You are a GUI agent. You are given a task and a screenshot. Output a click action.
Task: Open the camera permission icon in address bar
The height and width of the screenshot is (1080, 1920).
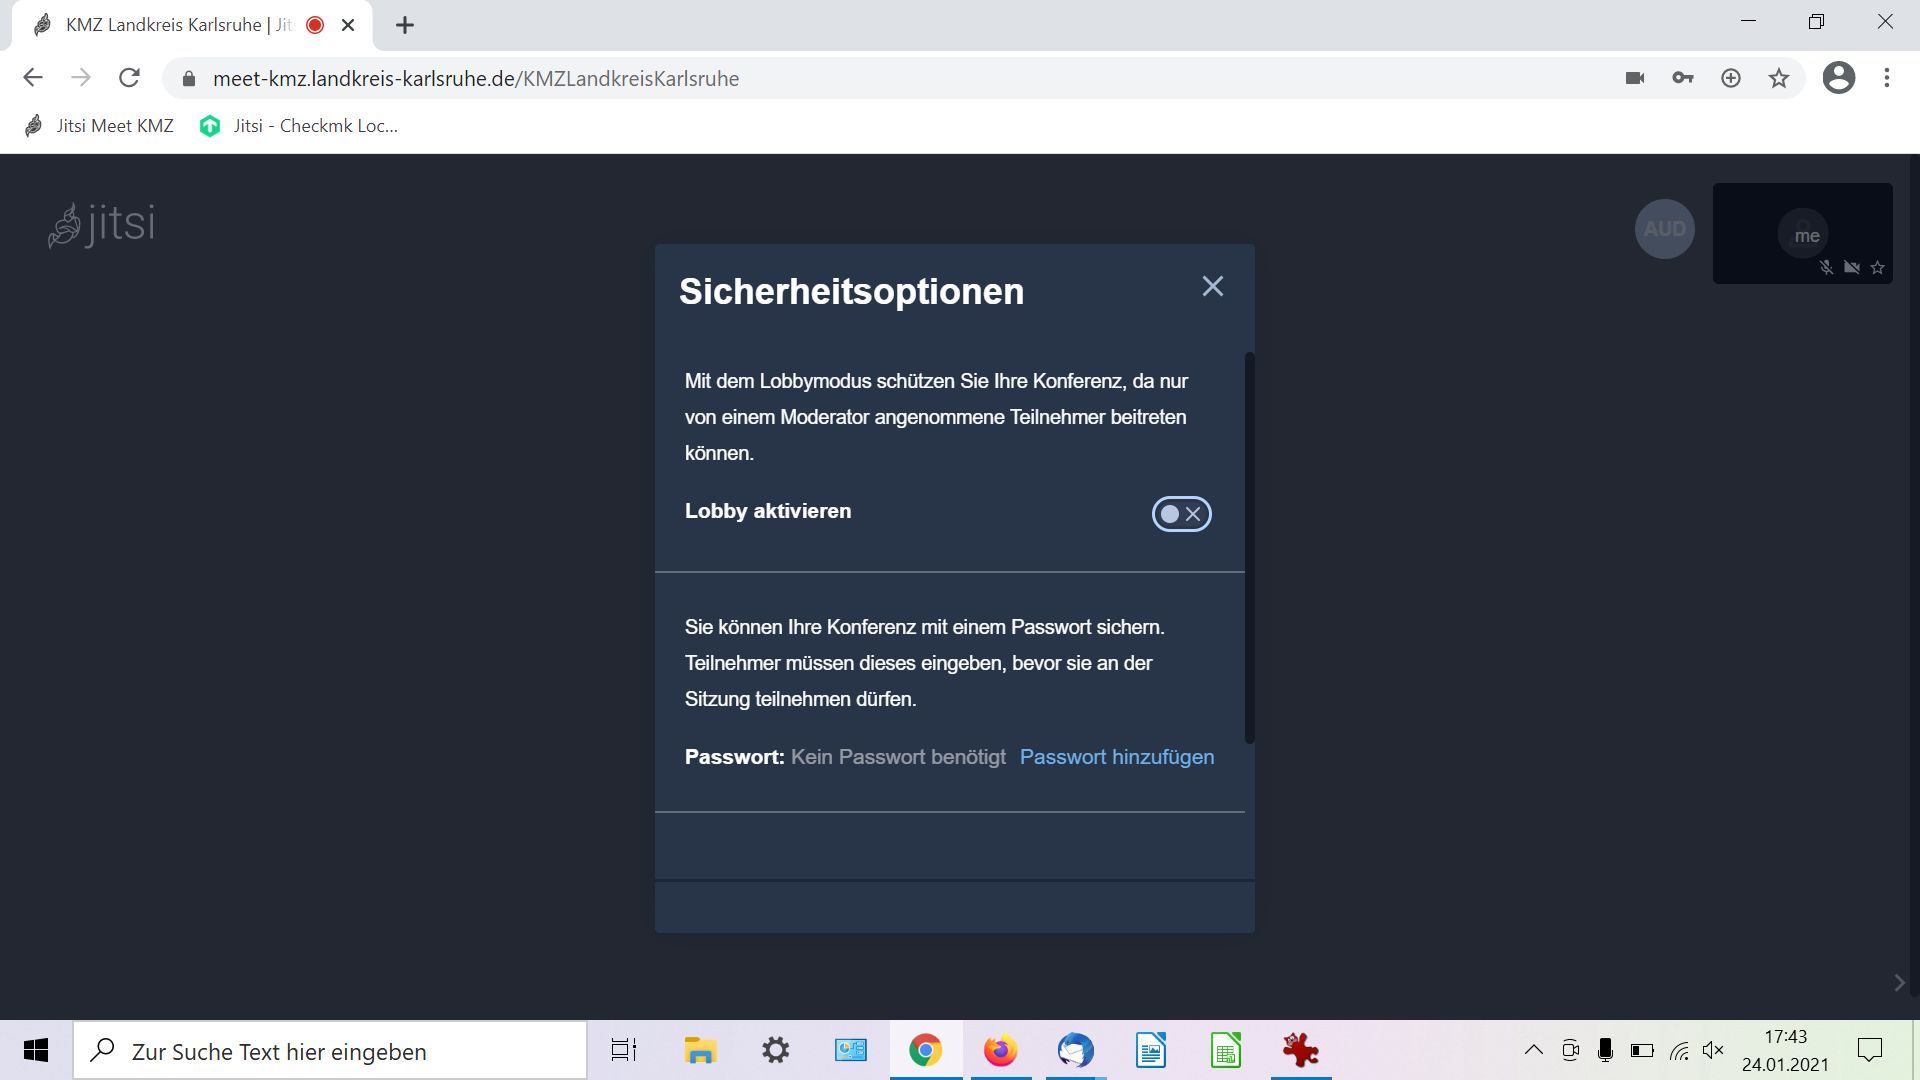(x=1635, y=78)
